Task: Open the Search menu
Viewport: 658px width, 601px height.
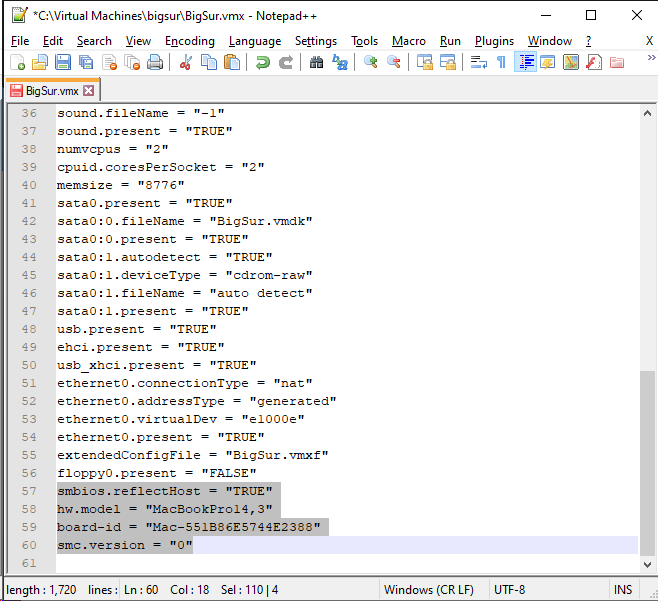Action: tap(94, 41)
